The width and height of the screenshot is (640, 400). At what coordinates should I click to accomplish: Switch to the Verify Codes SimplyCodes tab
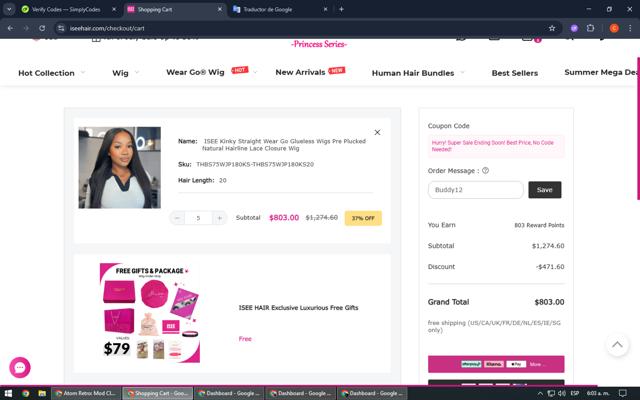pos(66,9)
